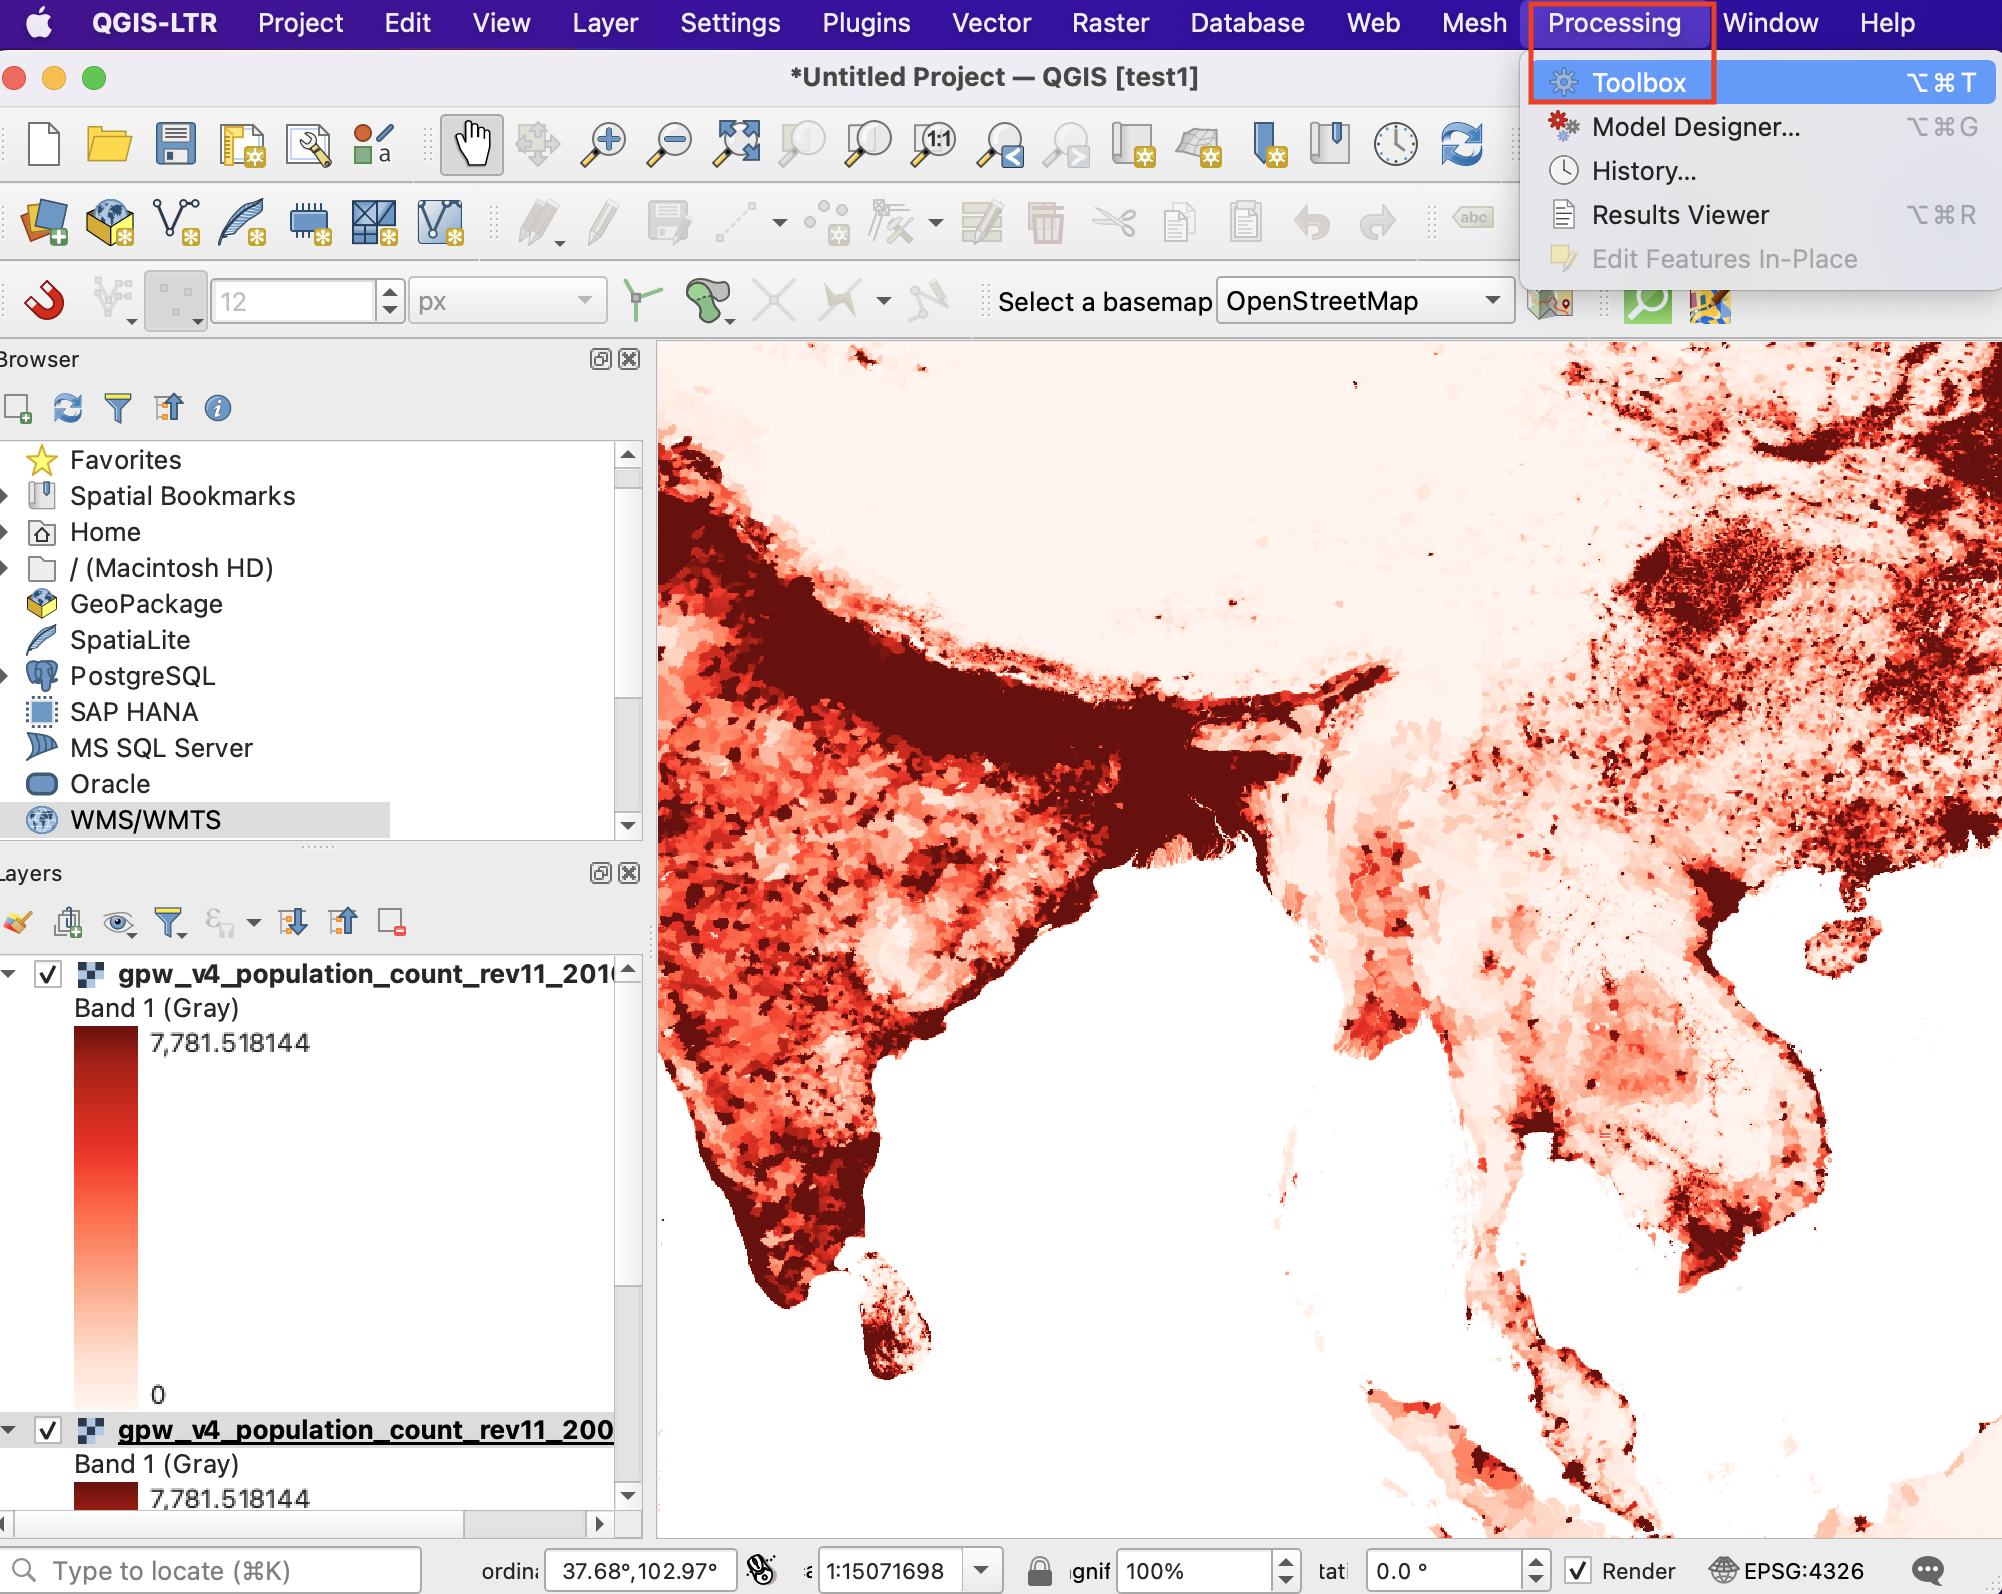2002x1594 pixels.
Task: Select WMS/WMTS in the Browser panel
Action: (145, 820)
